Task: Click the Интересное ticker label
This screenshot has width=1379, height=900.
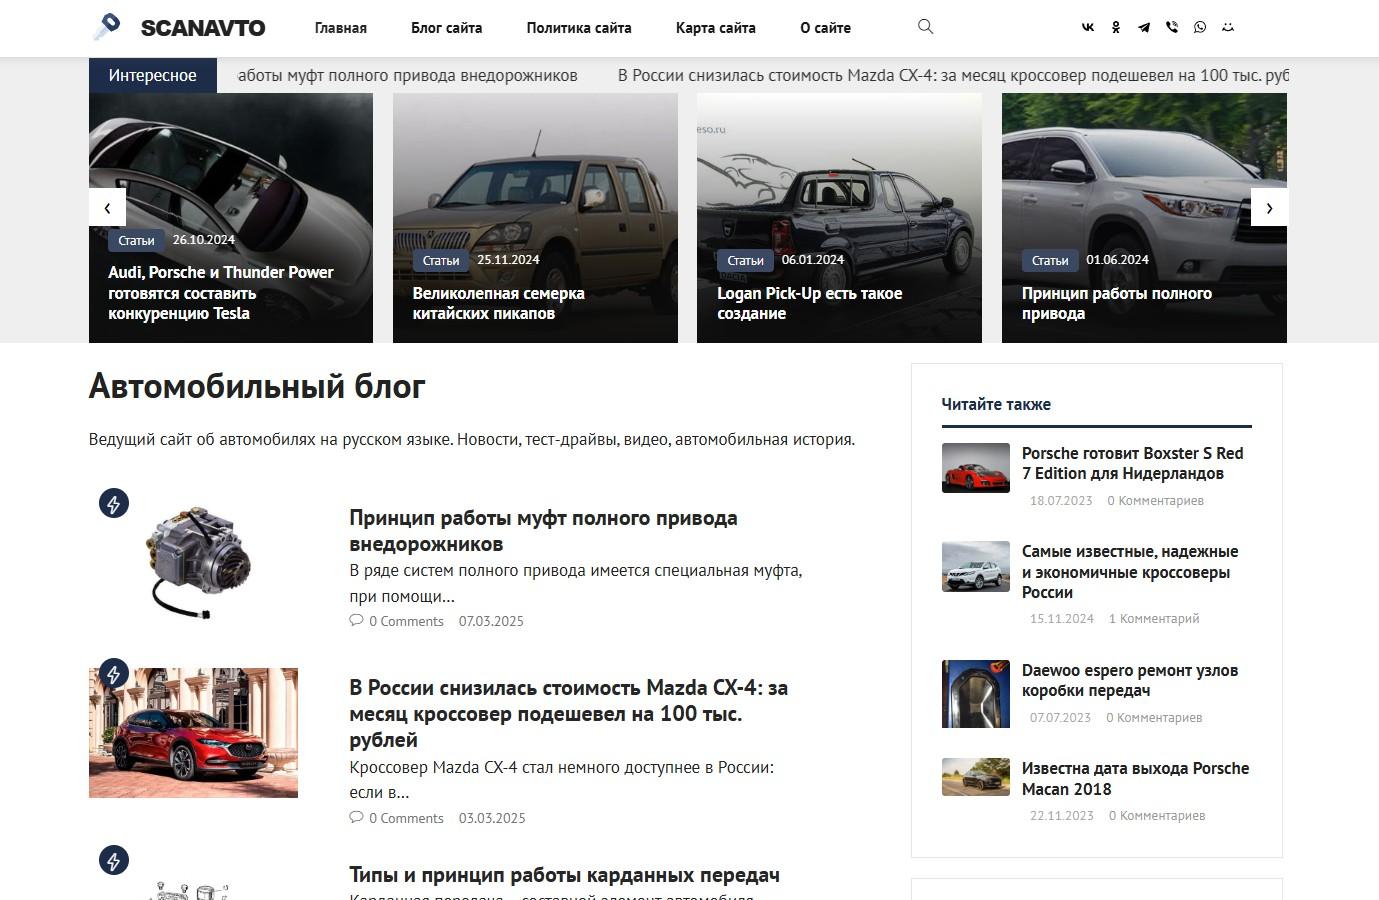Action: [x=153, y=75]
